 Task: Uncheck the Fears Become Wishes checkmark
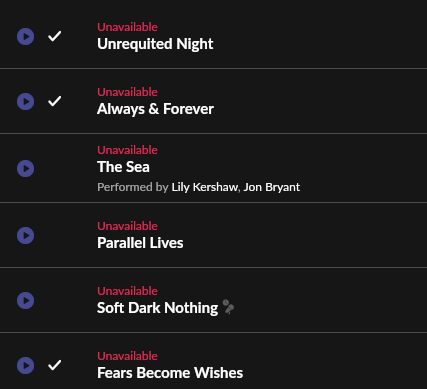(x=54, y=365)
